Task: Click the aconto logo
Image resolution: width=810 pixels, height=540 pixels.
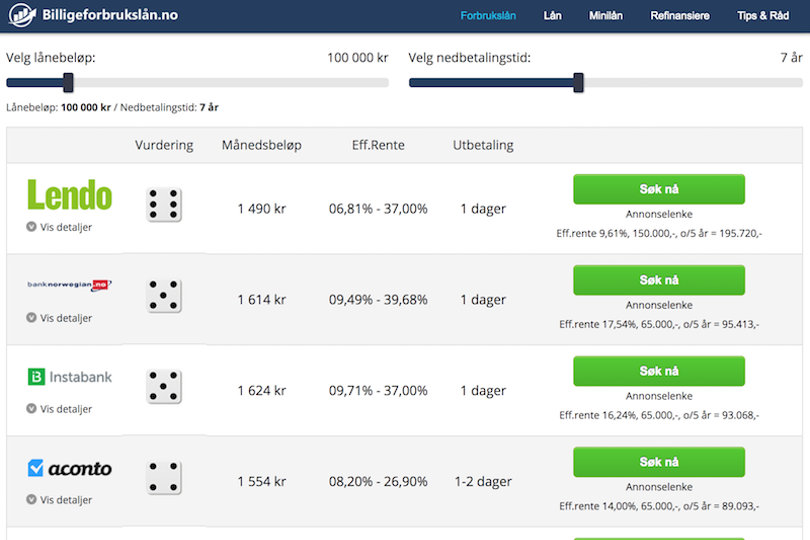Action: [69, 468]
